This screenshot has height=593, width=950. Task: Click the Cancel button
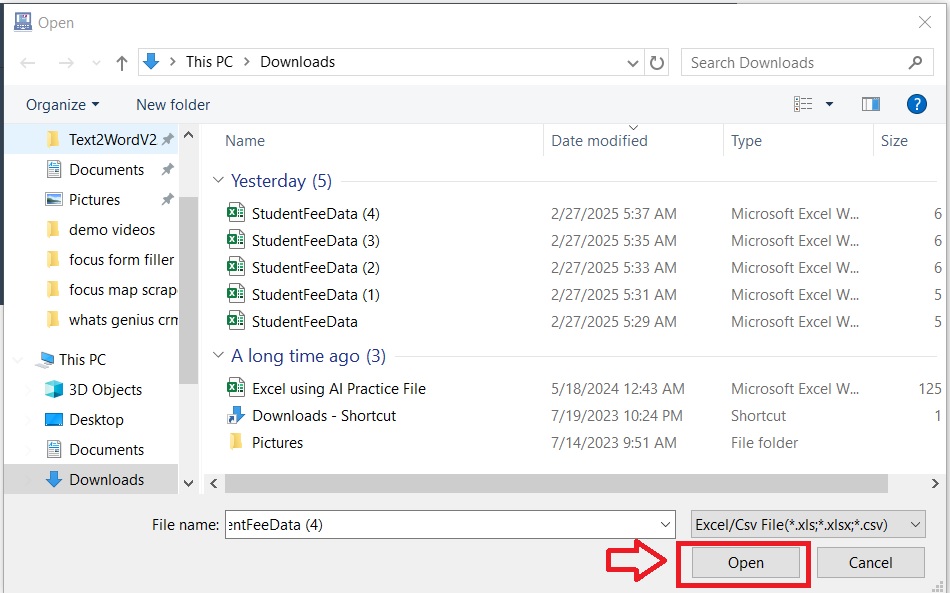coord(870,563)
